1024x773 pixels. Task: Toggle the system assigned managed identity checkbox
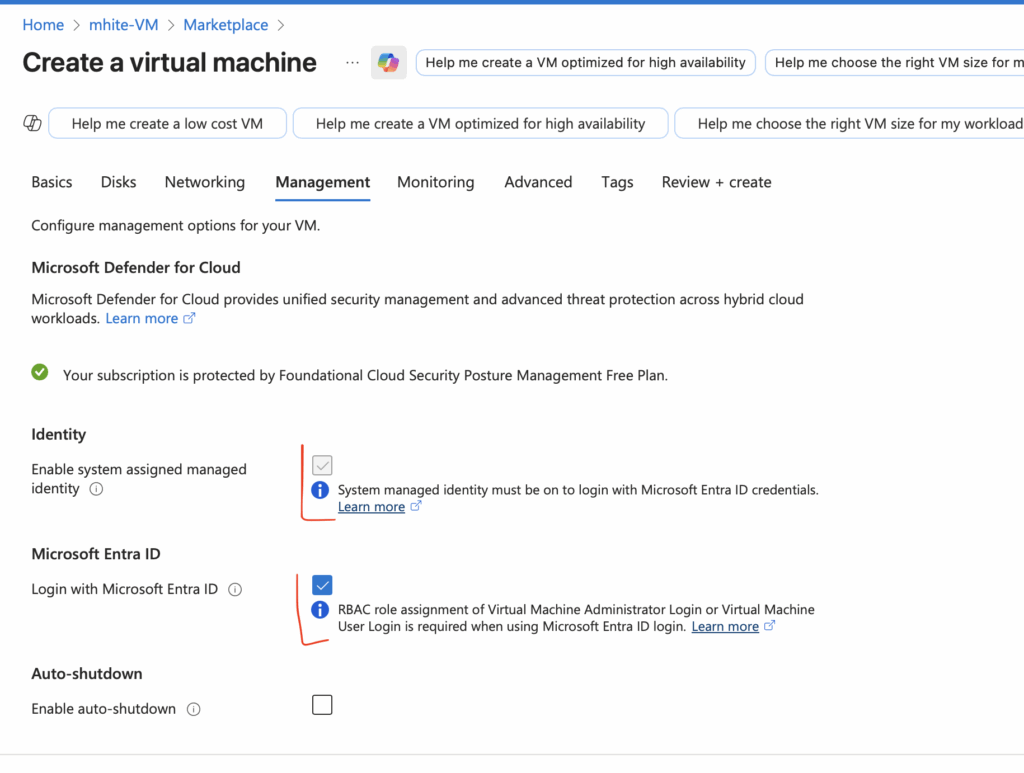(x=322, y=465)
